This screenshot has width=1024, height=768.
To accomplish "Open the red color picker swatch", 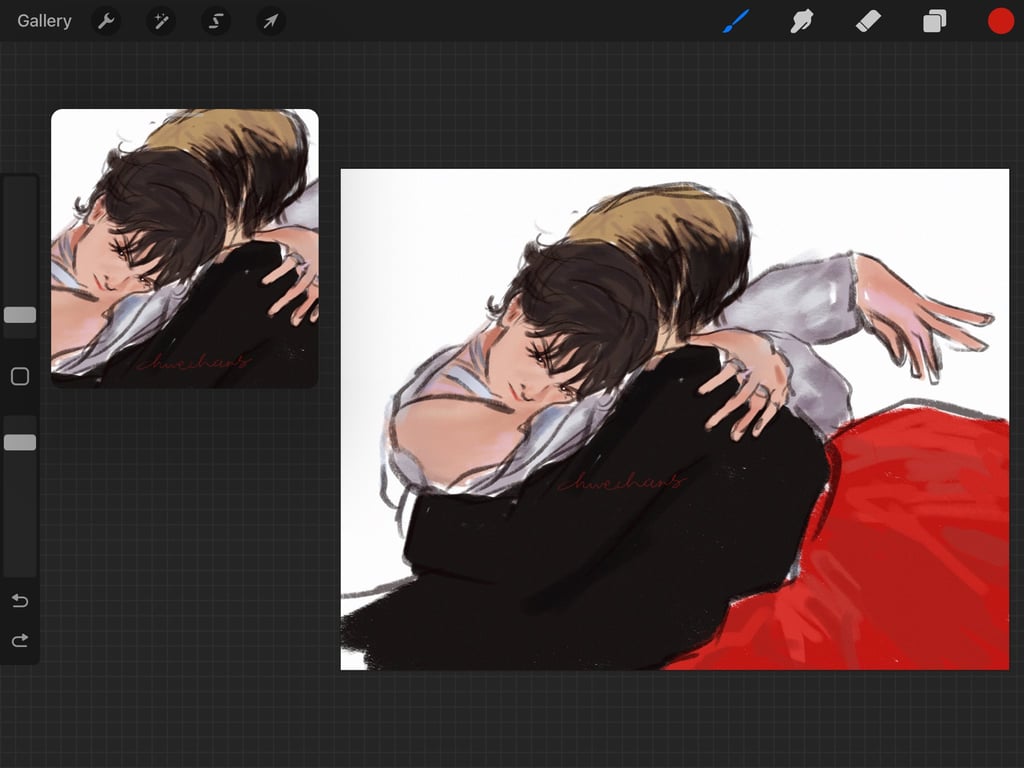I will point(1000,21).
